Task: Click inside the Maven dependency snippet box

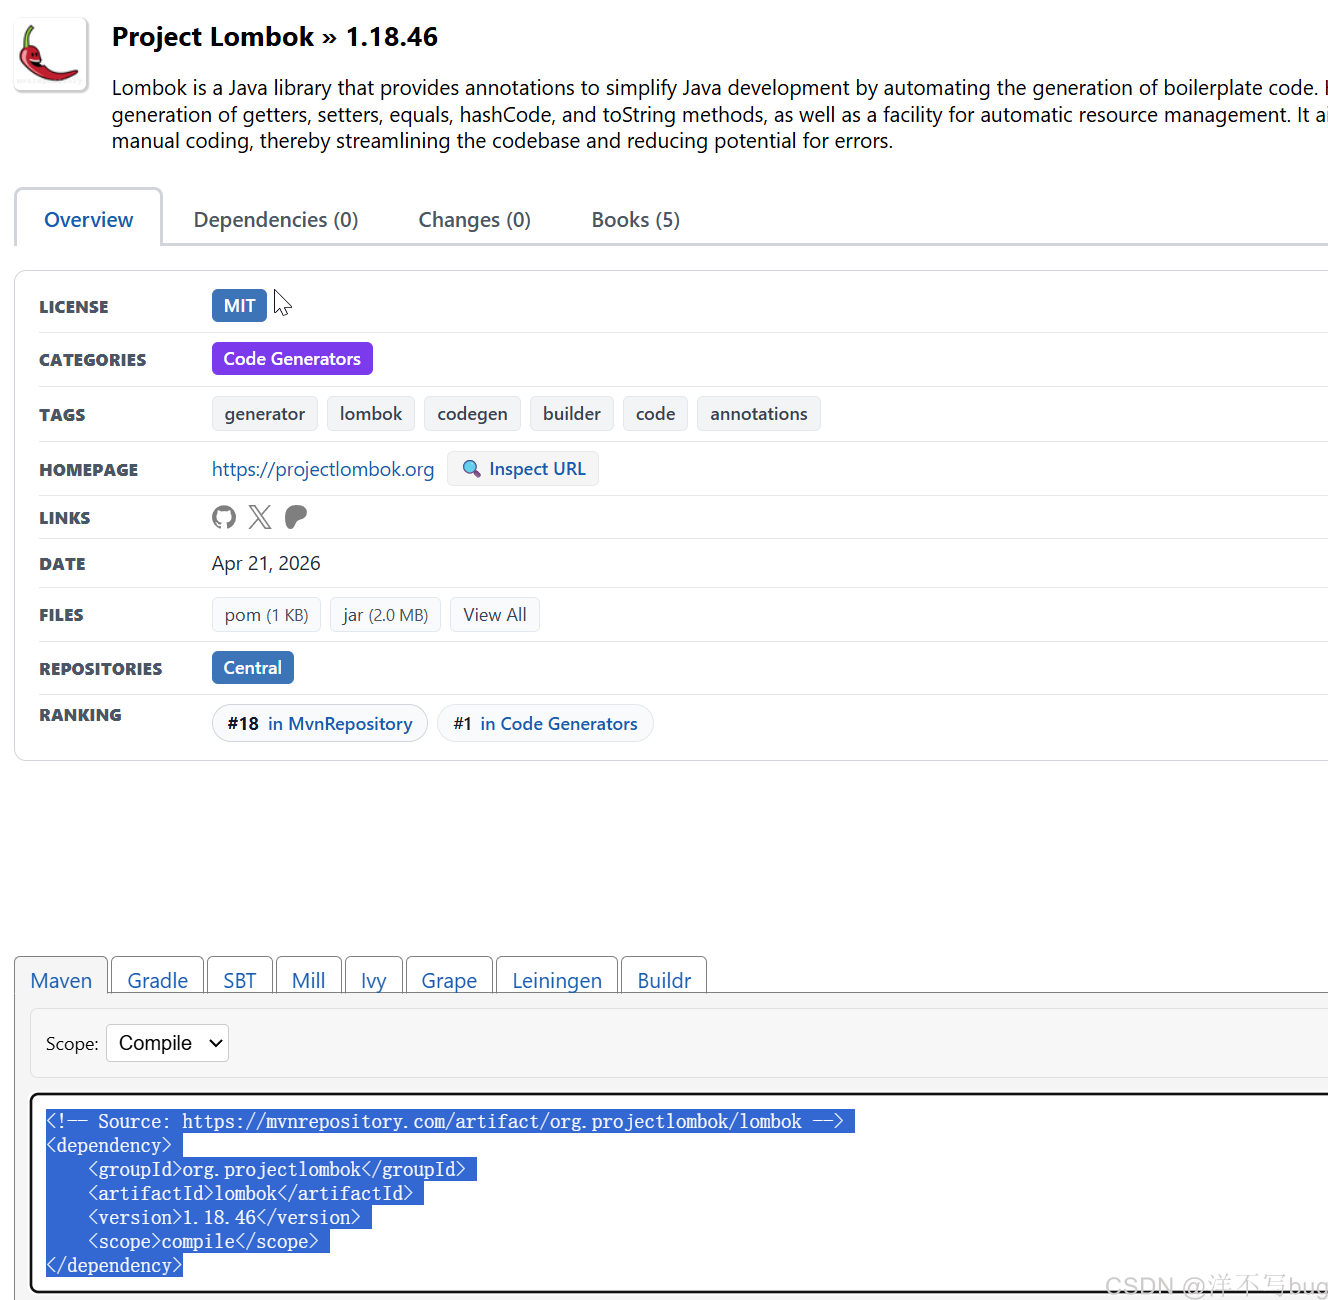Action: pyautogui.click(x=680, y=1193)
